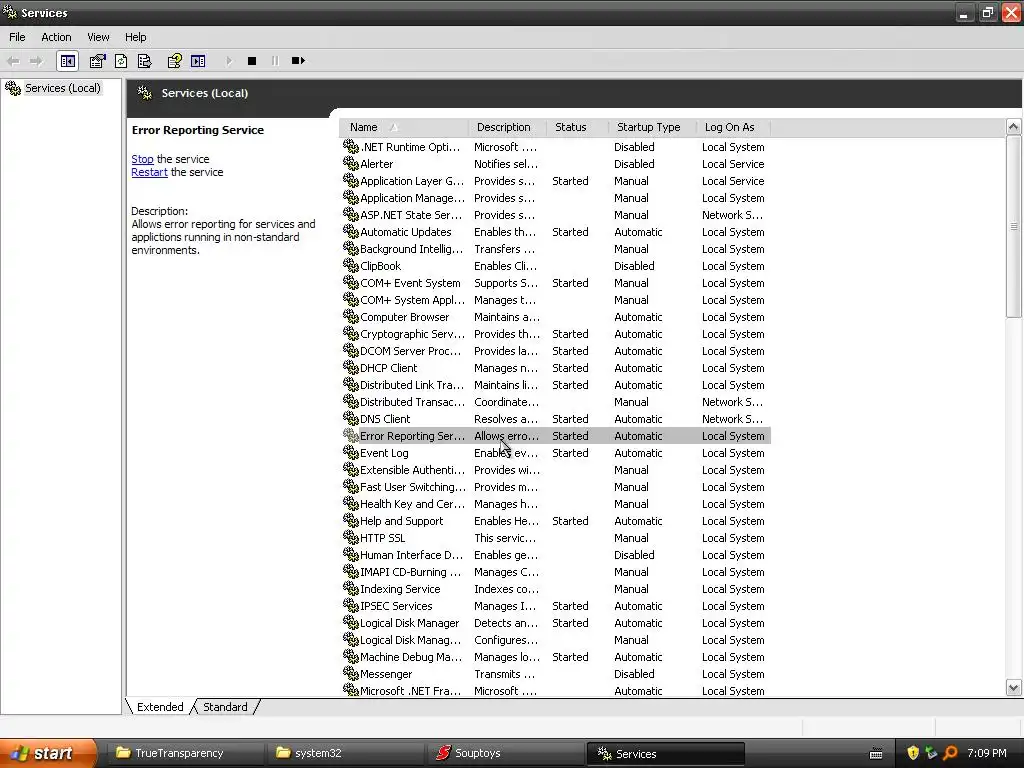Select the IPSEC Services row
Viewport: 1024px width, 768px height.
(556, 605)
